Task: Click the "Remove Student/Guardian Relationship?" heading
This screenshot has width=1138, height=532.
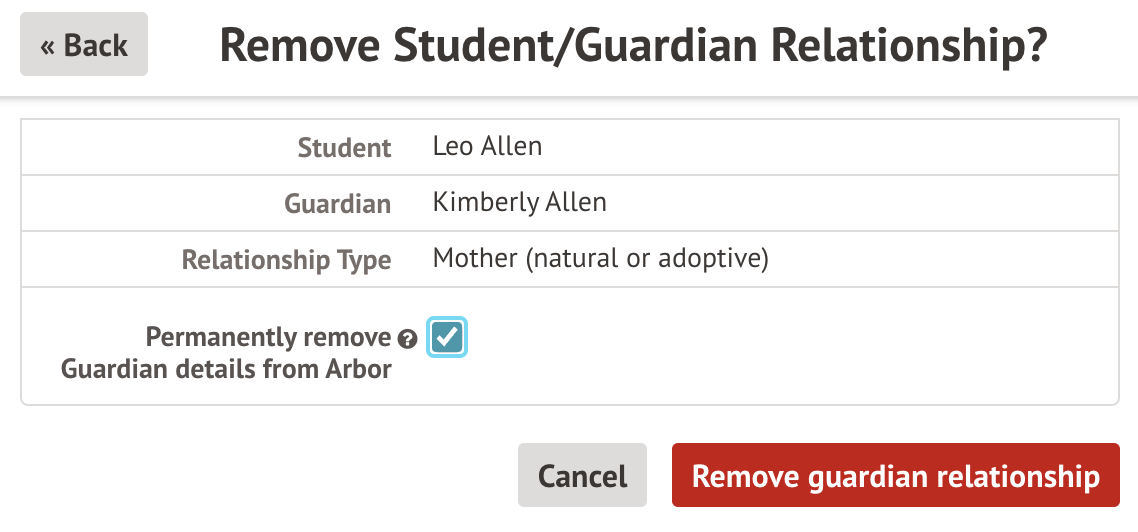Action: pyautogui.click(x=632, y=46)
